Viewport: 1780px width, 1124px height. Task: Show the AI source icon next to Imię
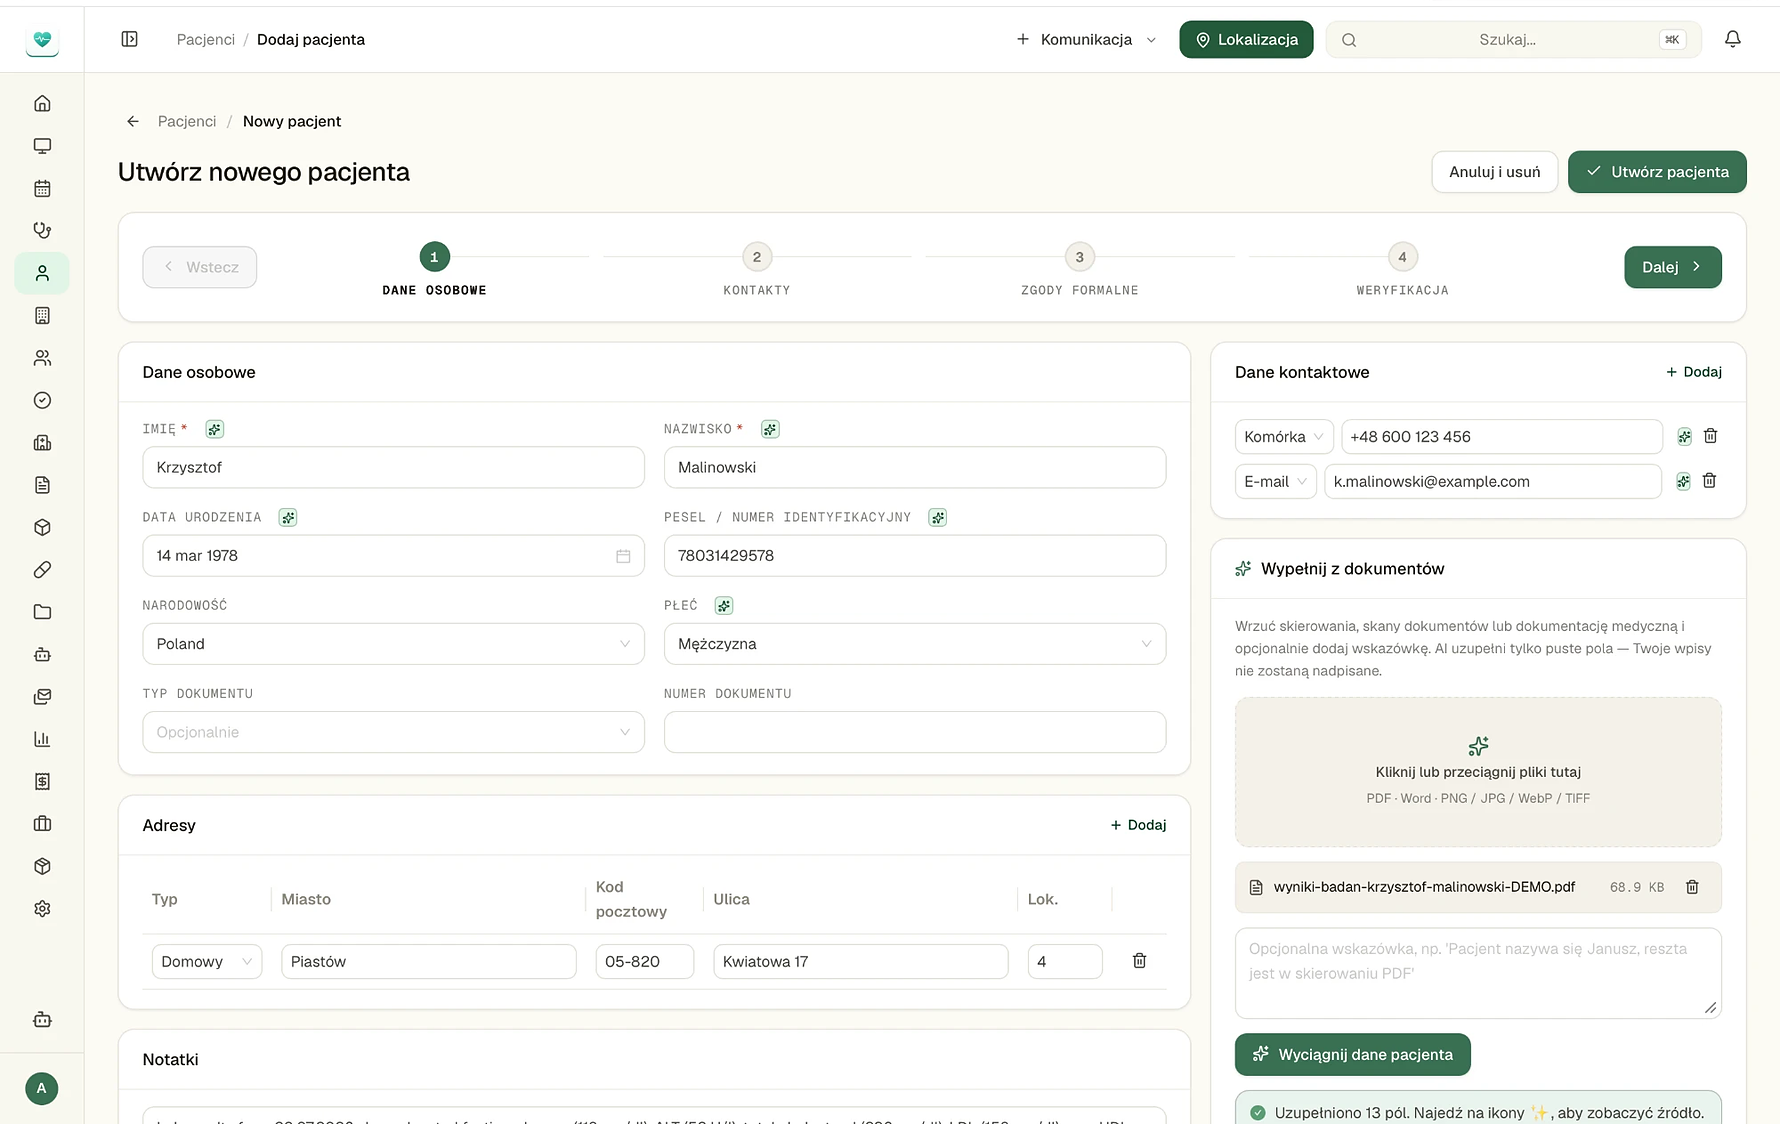click(x=214, y=429)
